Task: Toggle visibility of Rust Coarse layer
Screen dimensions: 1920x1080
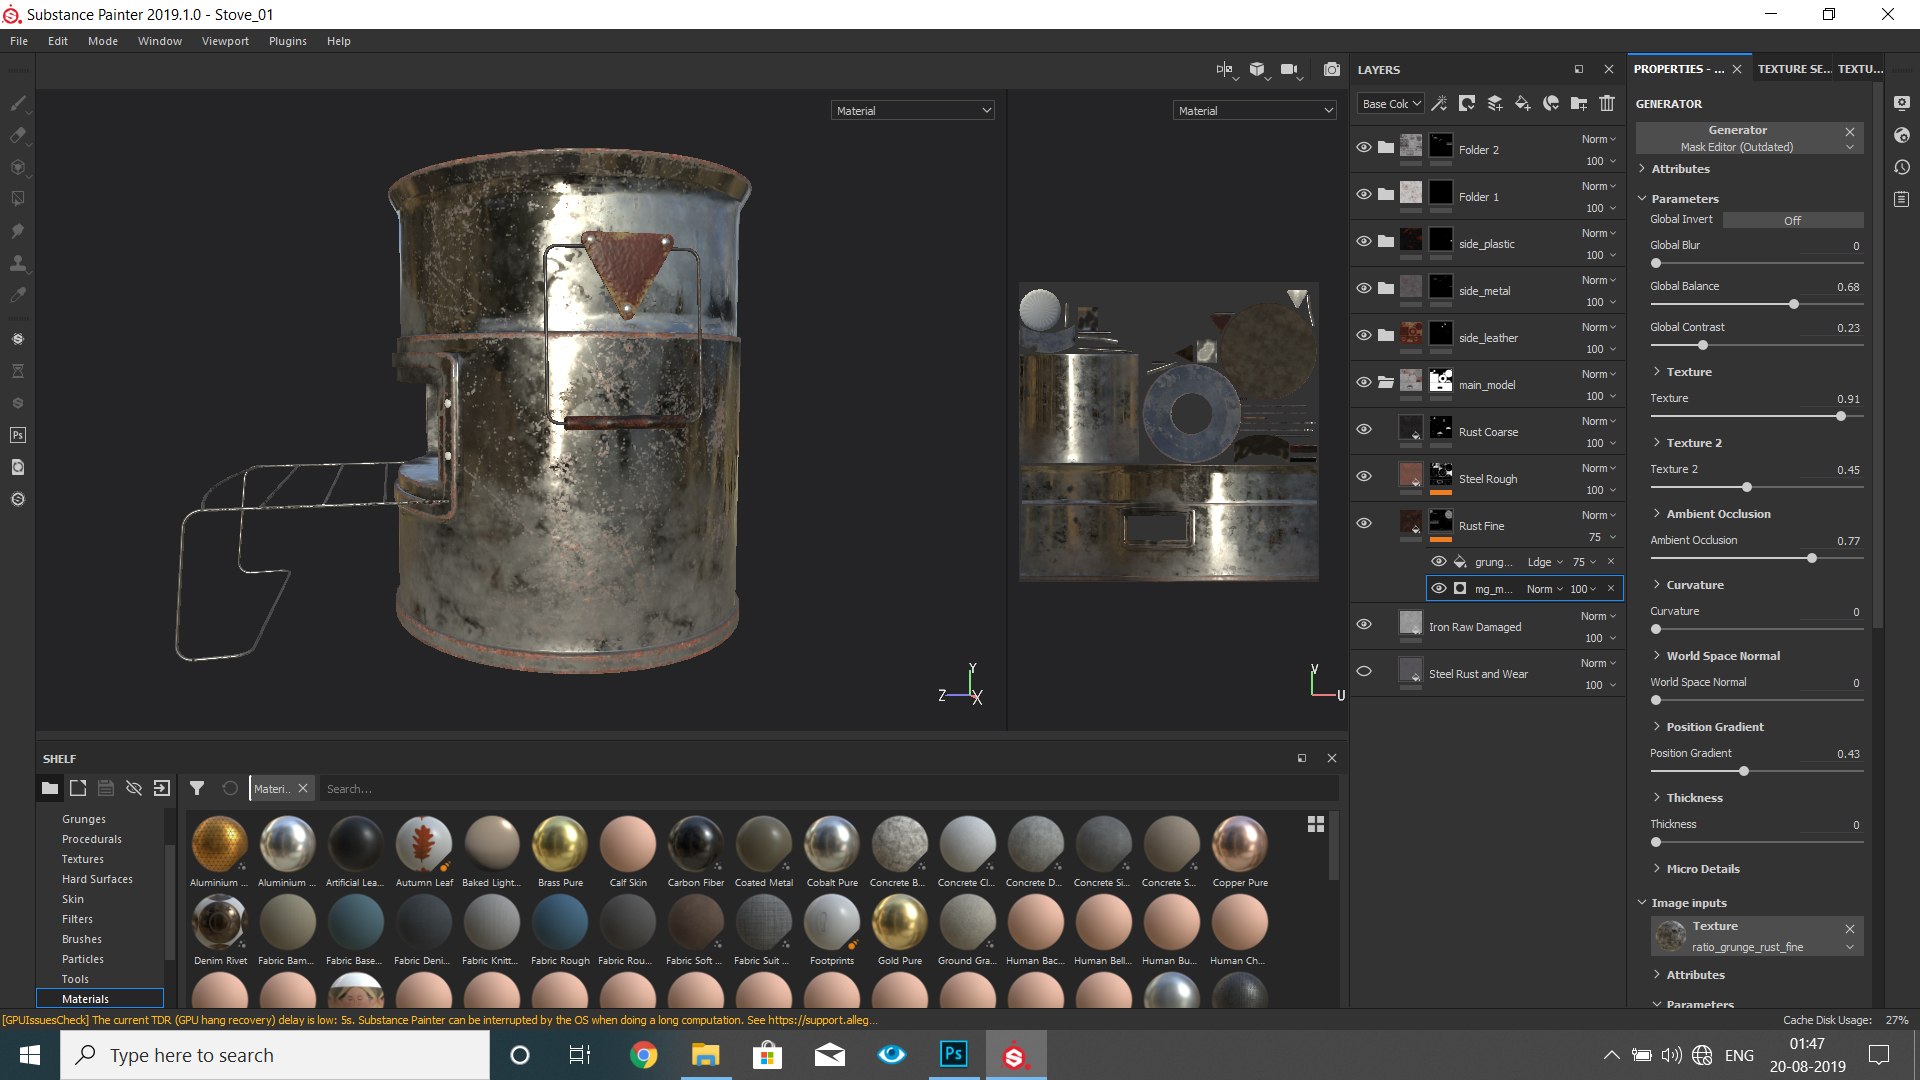Action: [1363, 429]
